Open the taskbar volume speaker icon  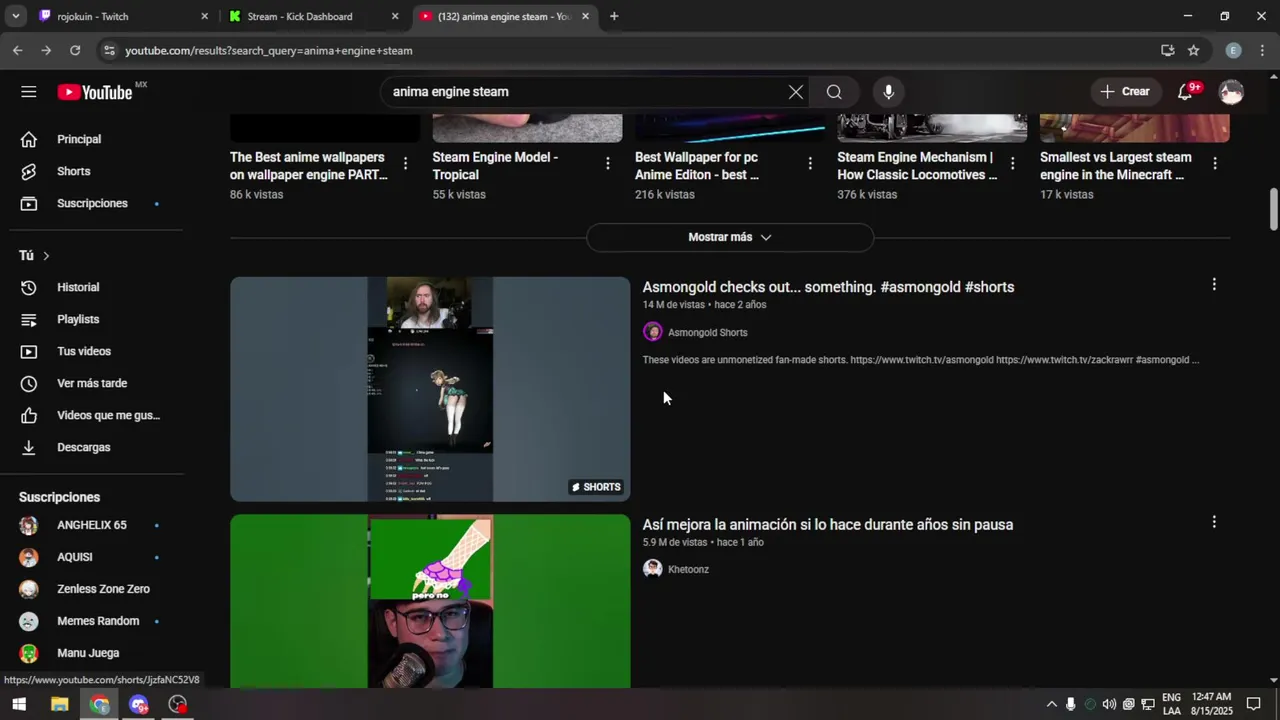click(1109, 704)
